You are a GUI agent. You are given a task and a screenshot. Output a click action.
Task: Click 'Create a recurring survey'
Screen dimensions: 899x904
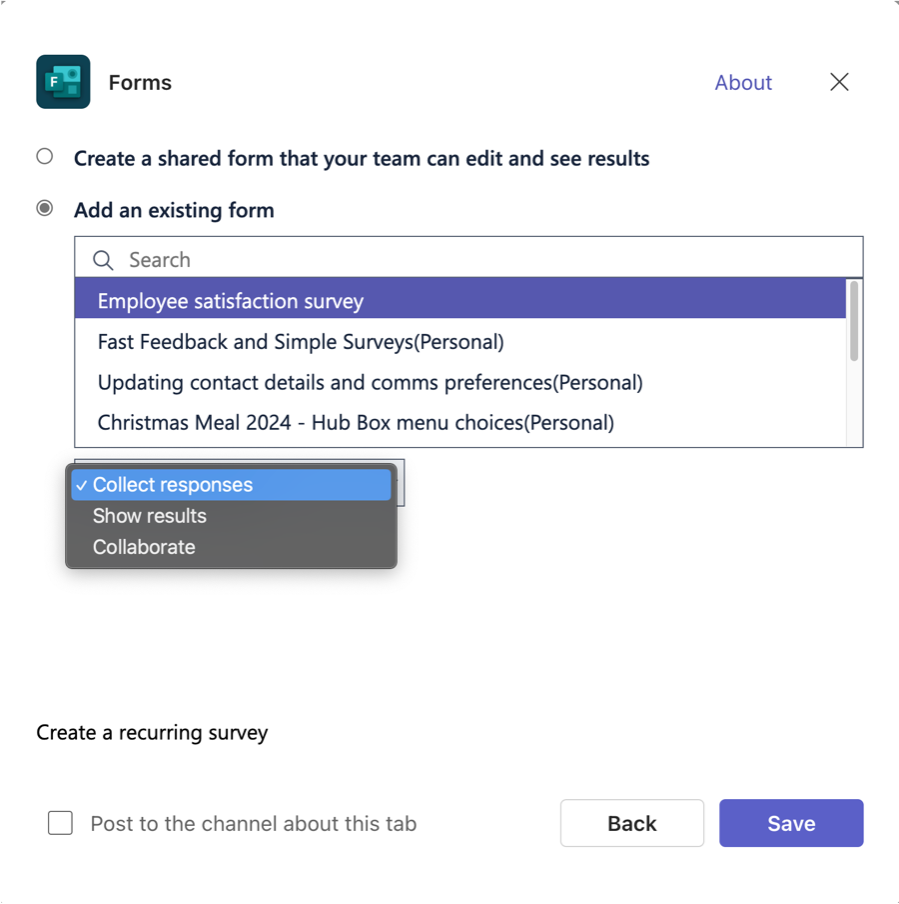pos(152,732)
